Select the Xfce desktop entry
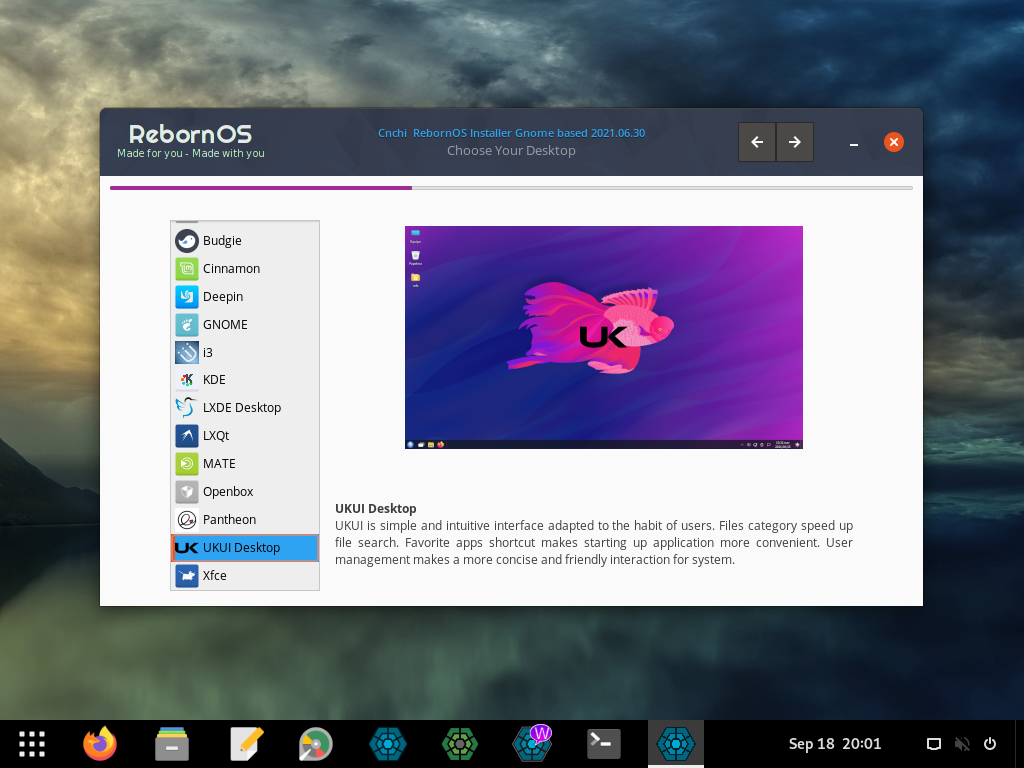This screenshot has height=768, width=1024. click(x=245, y=576)
